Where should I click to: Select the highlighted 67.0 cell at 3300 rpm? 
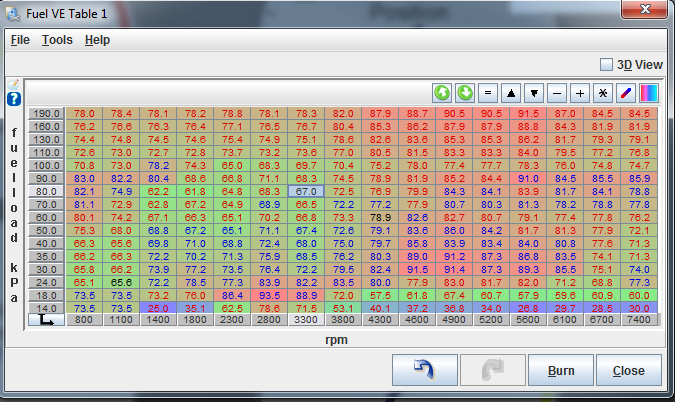click(x=306, y=190)
